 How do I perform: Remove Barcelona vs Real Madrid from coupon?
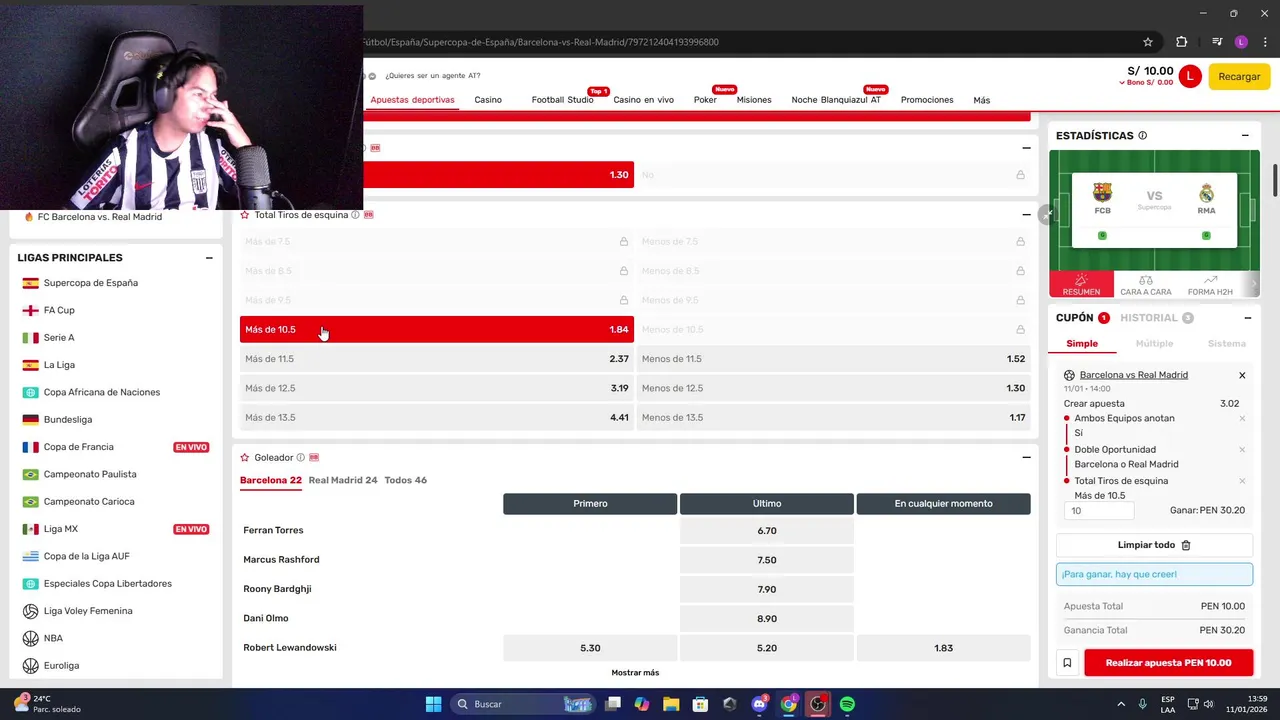pyautogui.click(x=1242, y=375)
